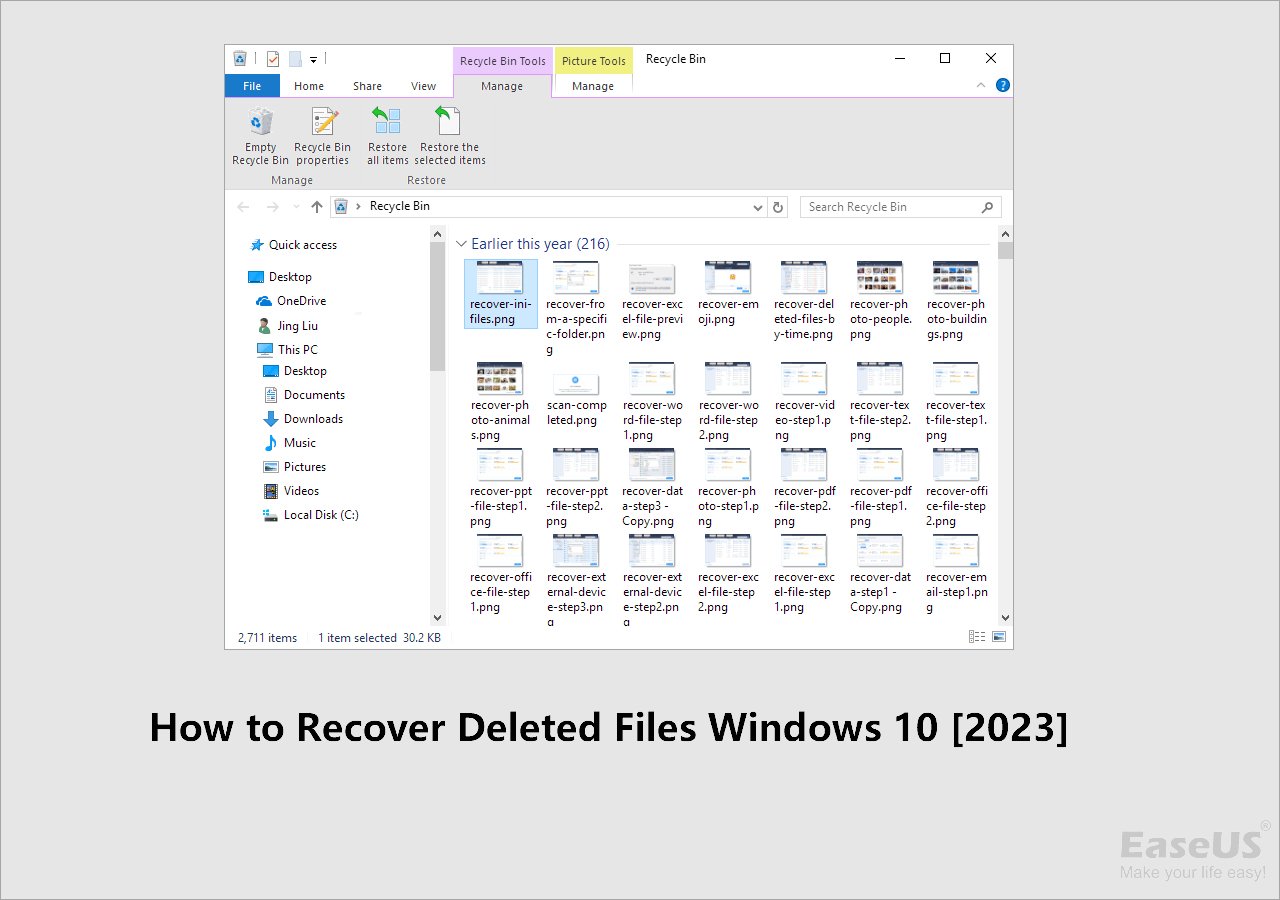The image size is (1280, 900).
Task: Select recover-data-step3 - Copy.png file
Action: click(652, 488)
